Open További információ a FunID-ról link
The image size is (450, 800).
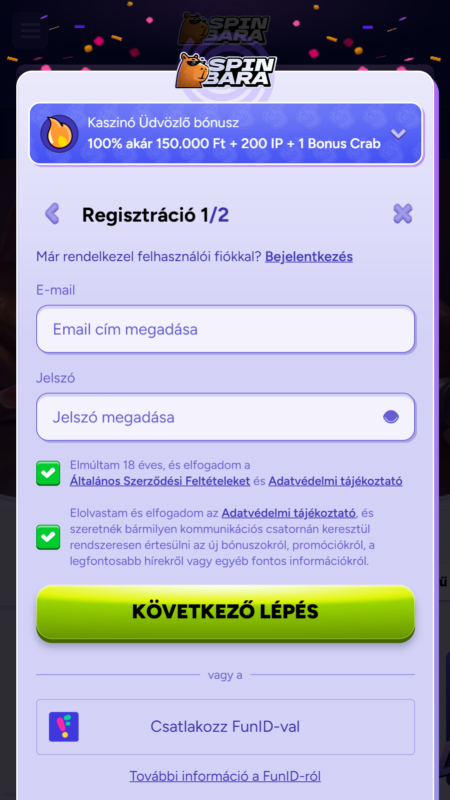pyautogui.click(x=225, y=776)
